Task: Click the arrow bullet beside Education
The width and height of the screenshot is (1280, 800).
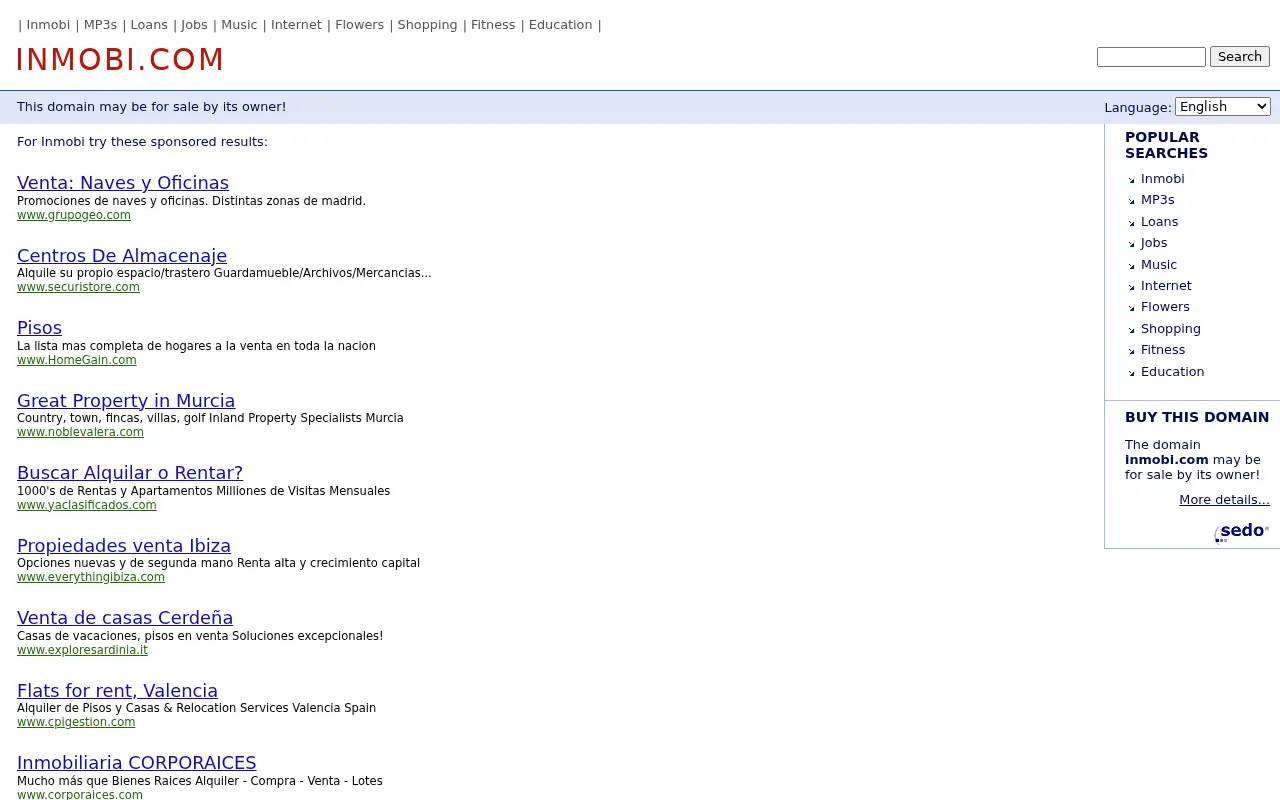Action: 1132,373
